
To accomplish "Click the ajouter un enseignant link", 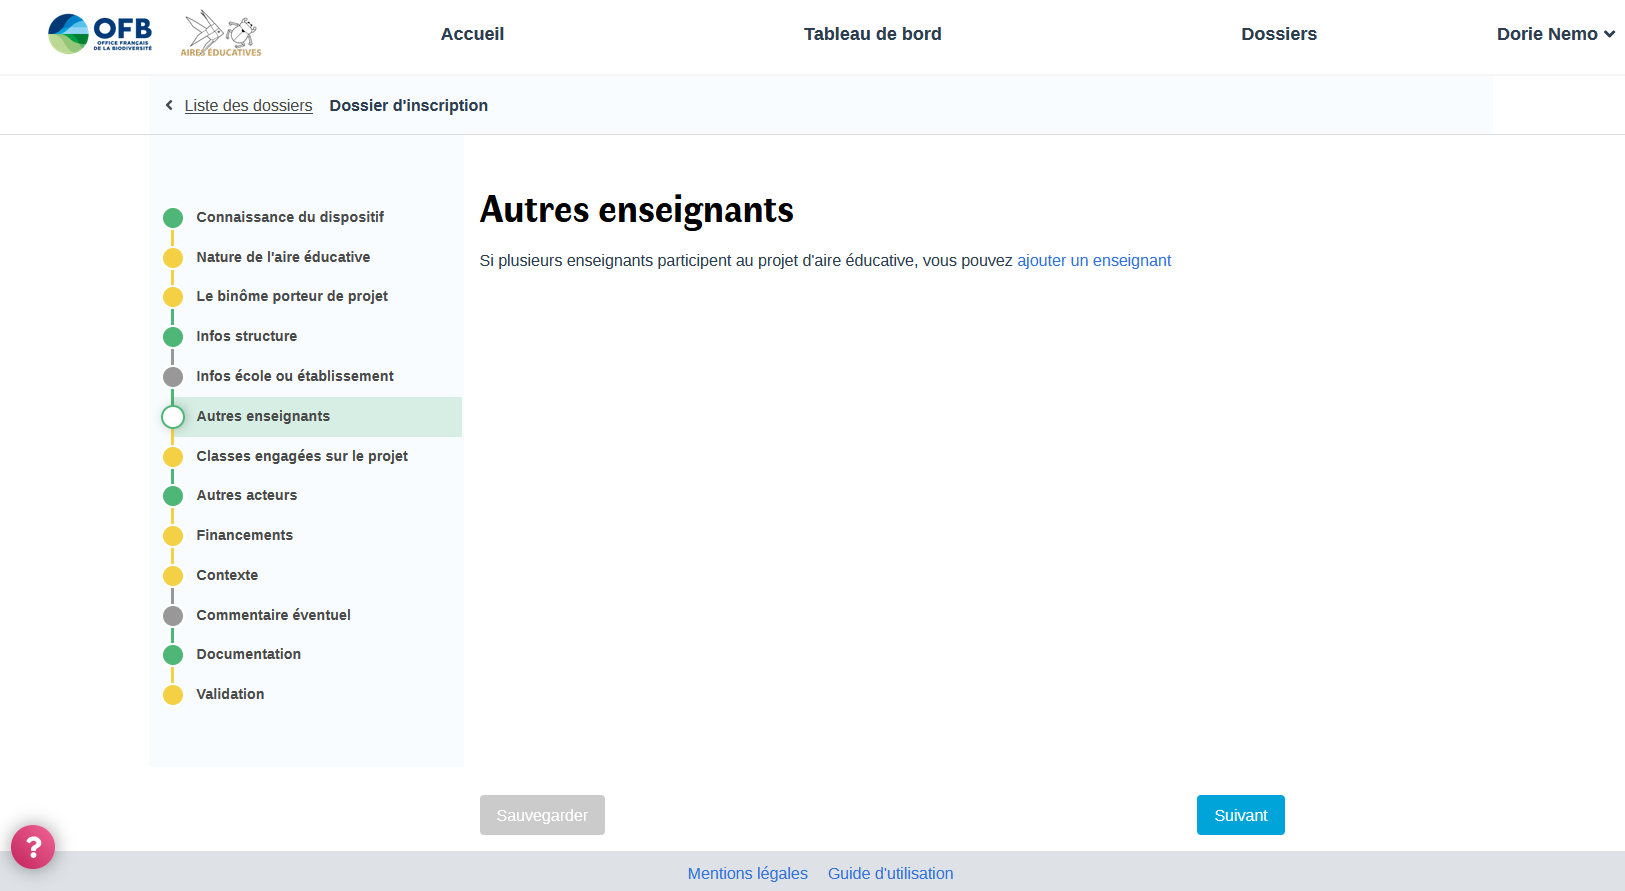I will [x=1093, y=261].
